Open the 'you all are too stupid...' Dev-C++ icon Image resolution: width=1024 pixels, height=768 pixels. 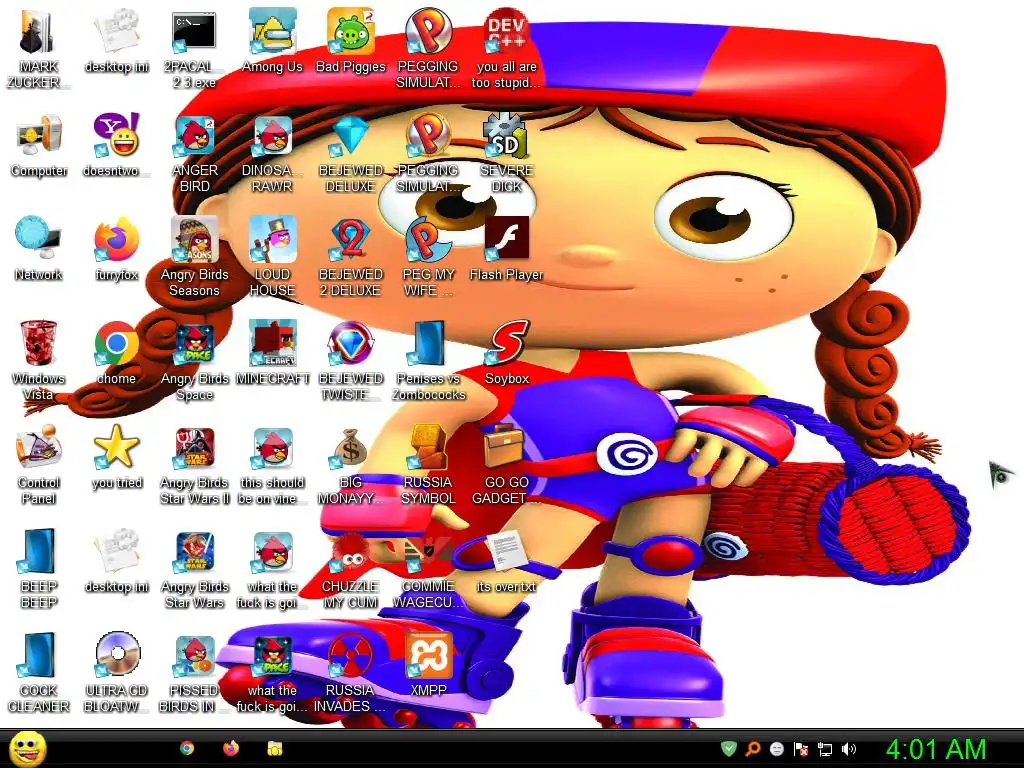click(x=506, y=49)
